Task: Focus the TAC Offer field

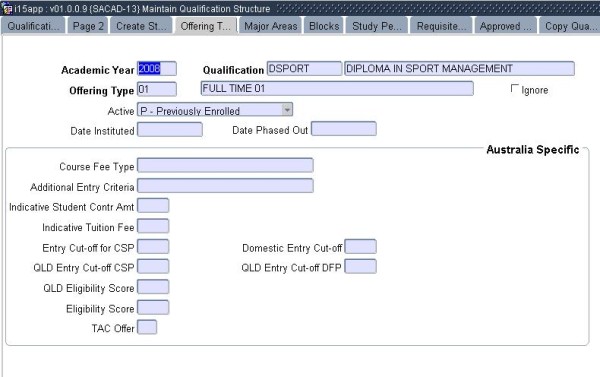Action: click(147, 327)
